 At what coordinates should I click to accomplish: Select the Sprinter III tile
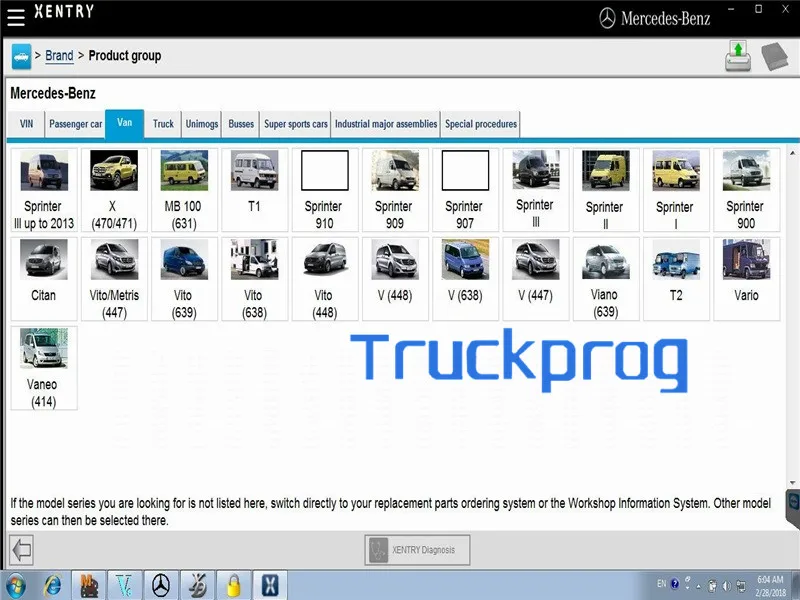536,190
